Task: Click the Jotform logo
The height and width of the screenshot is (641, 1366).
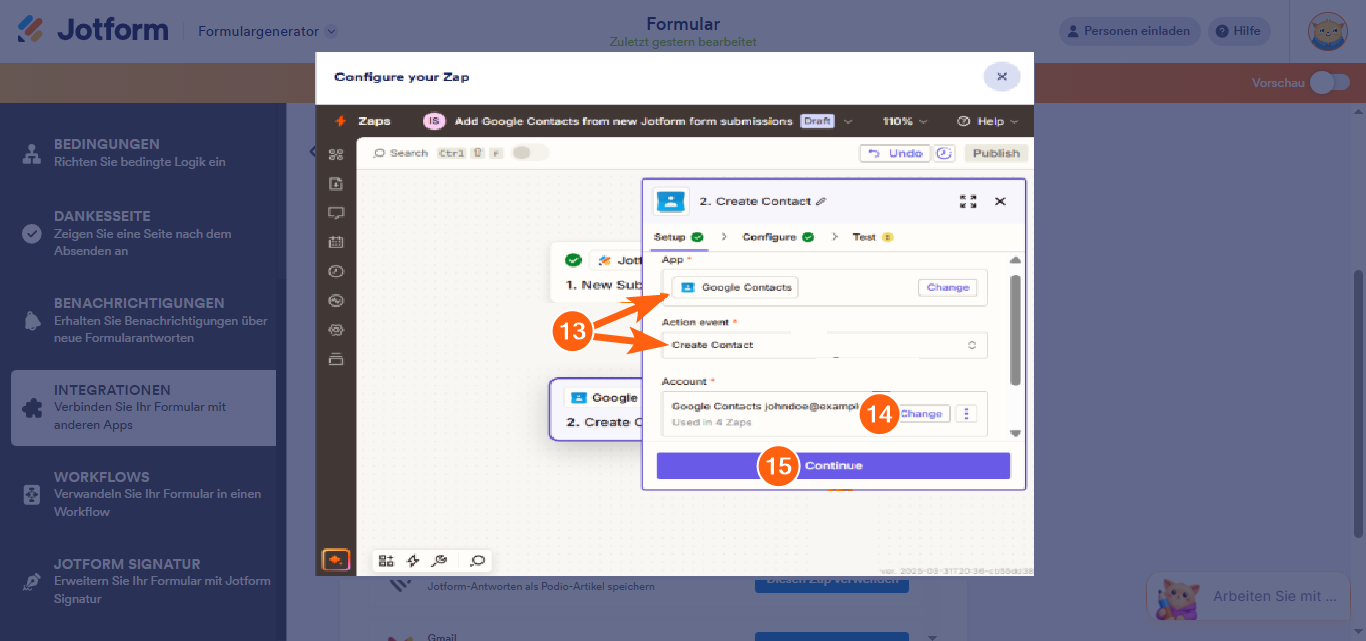Action: coord(92,29)
